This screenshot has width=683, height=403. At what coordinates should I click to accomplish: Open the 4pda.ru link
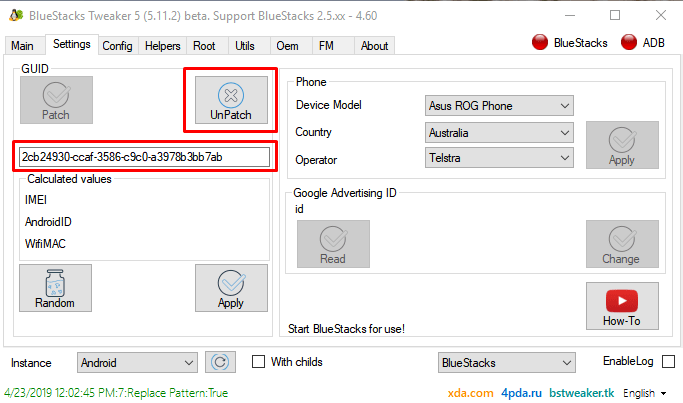point(521,393)
